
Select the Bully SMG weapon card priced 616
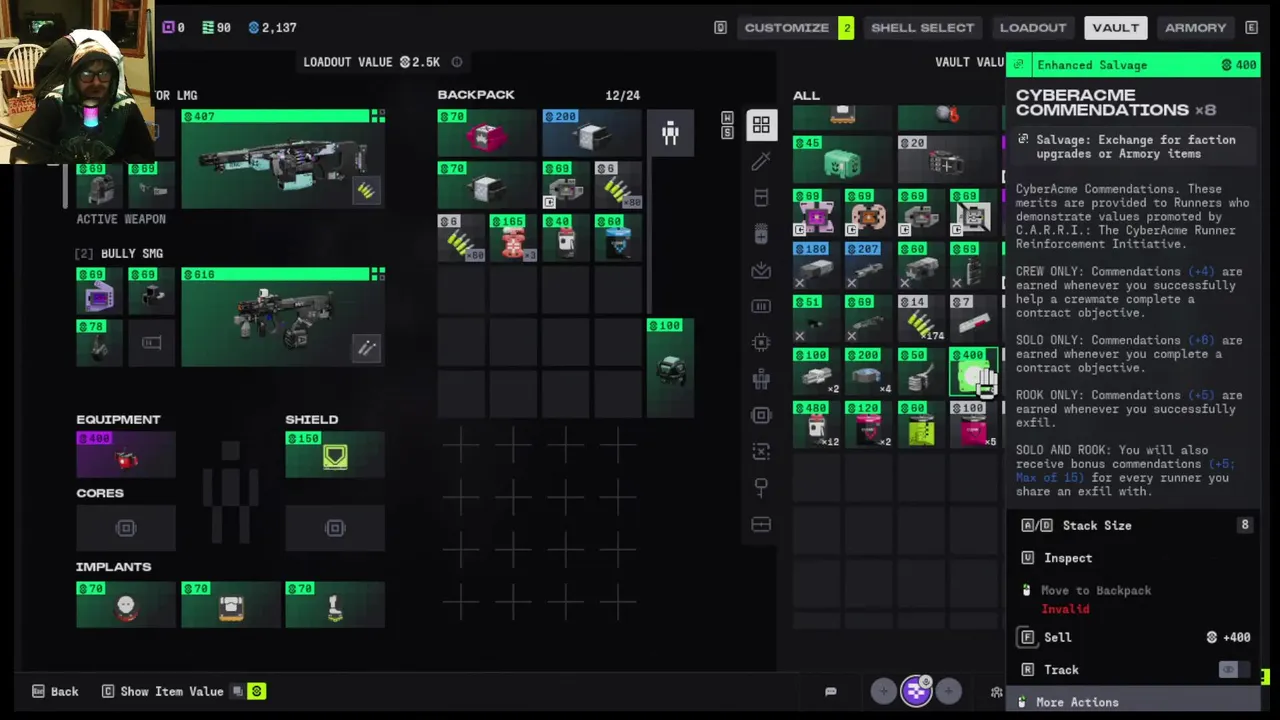283,316
